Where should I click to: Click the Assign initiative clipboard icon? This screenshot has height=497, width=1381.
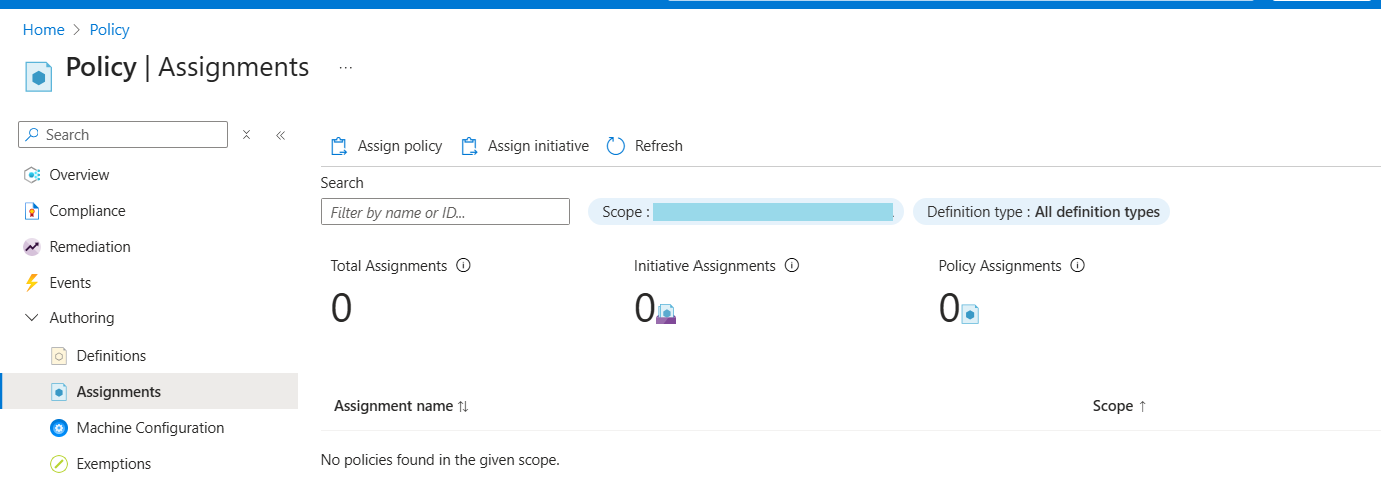coord(469,146)
